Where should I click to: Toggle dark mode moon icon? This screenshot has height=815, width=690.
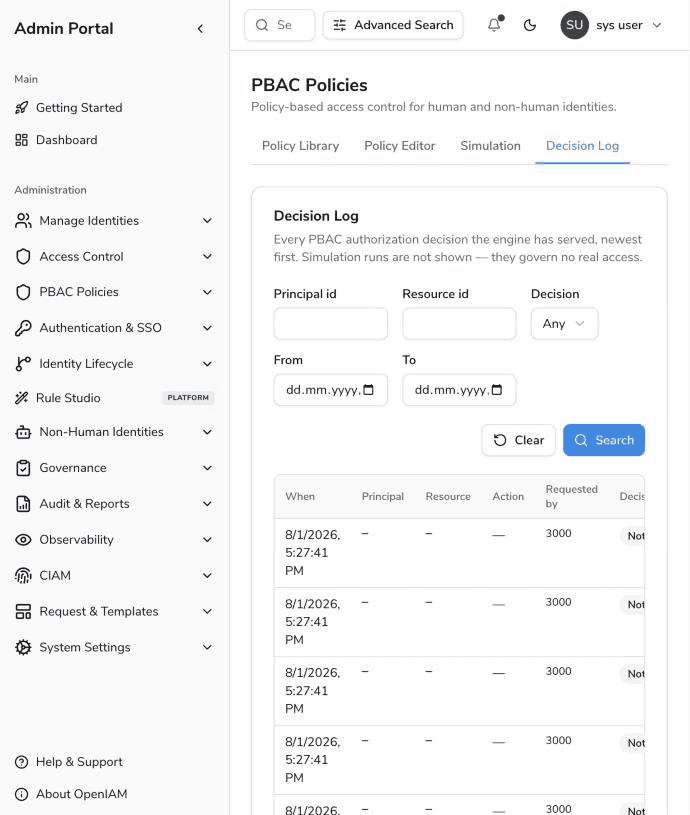529,25
